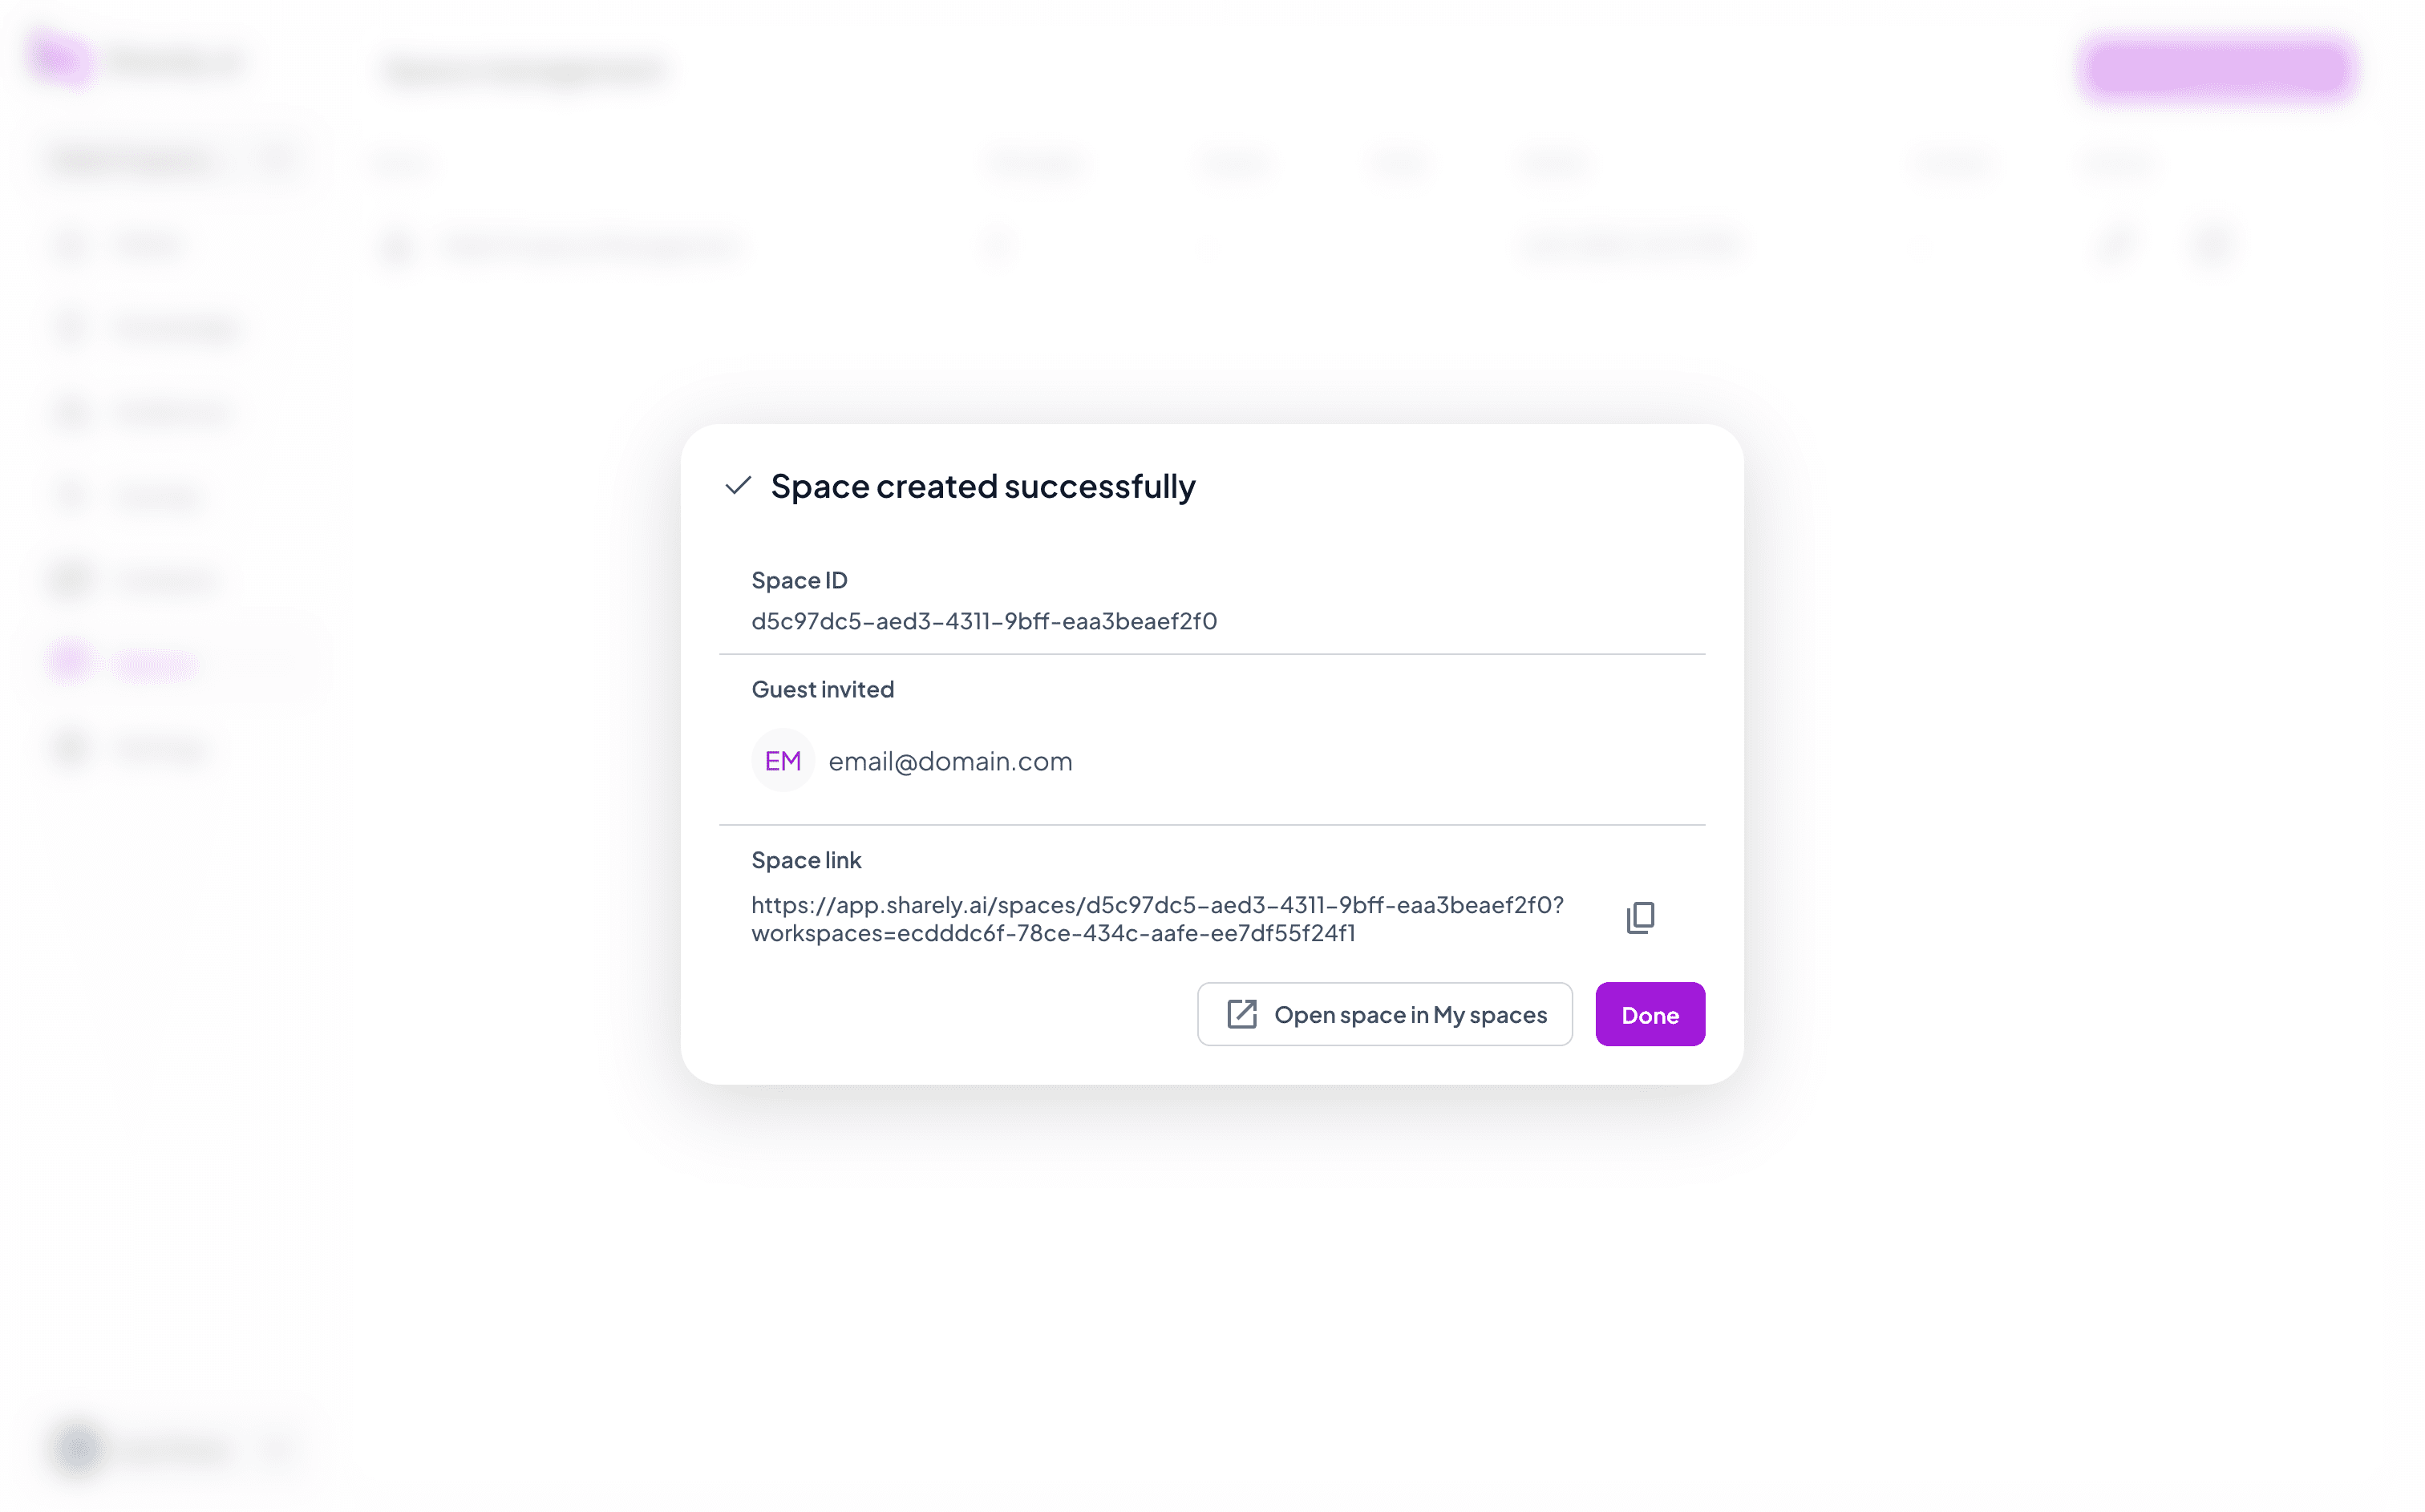Click the blurred edit icon in table row
Viewport: 2425px width, 1512px height.
[2117, 243]
